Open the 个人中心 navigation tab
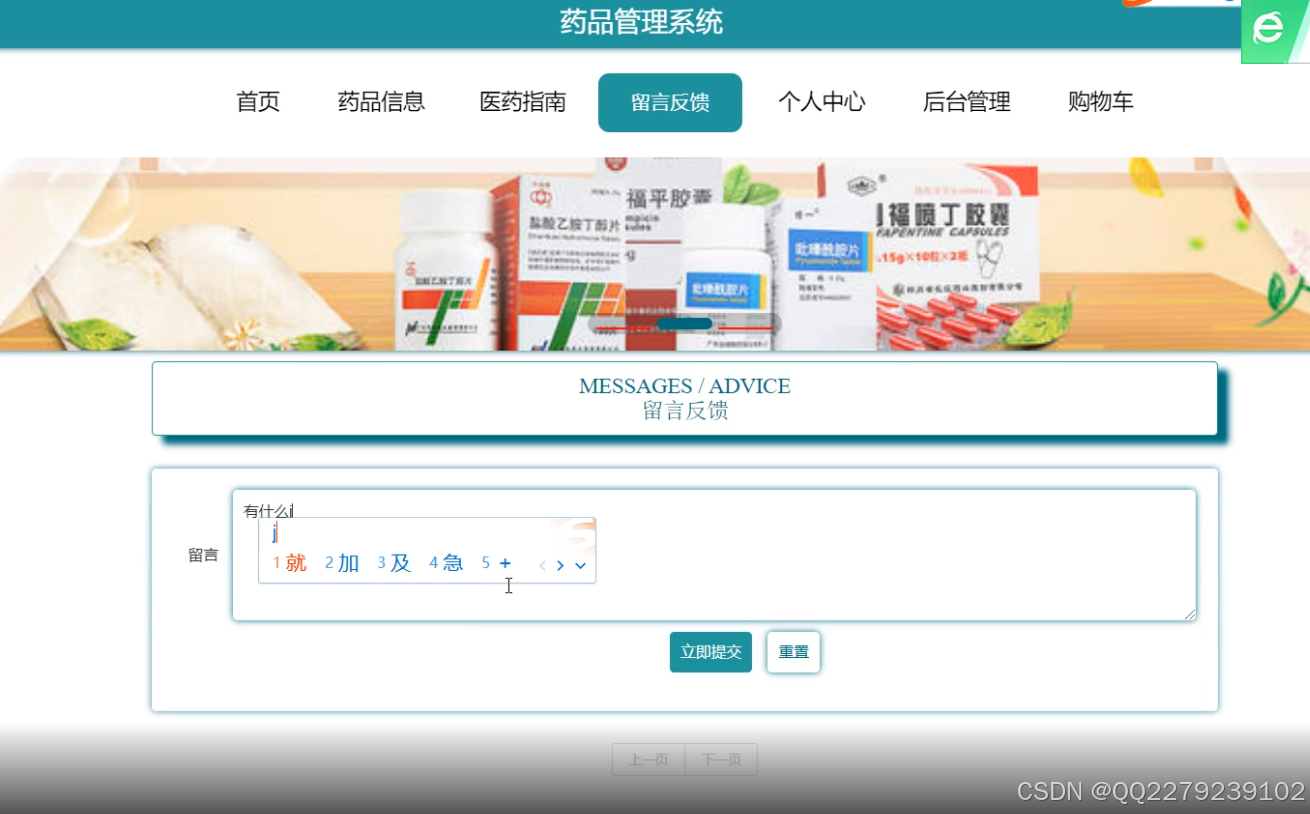This screenshot has height=814, width=1310. point(822,101)
